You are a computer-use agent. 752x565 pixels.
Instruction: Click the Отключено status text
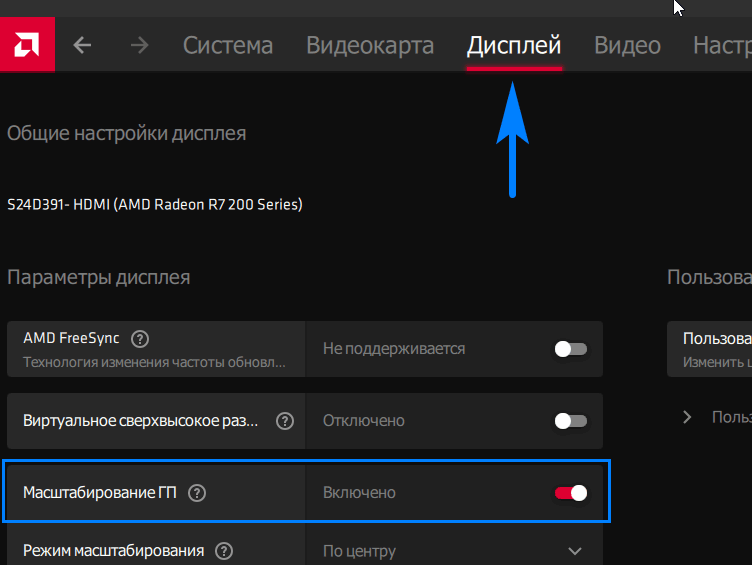pos(364,421)
